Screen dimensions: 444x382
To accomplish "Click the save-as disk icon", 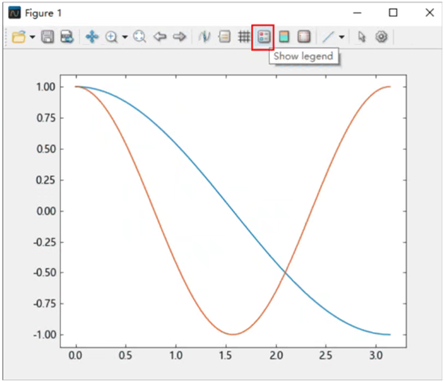I will point(67,37).
